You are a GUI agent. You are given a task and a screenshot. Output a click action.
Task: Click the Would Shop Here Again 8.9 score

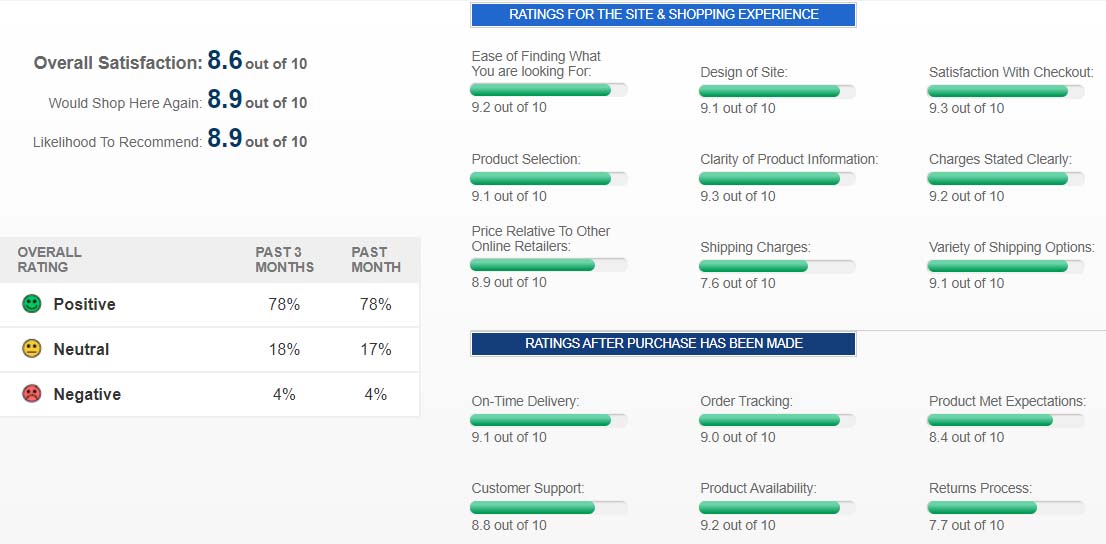coord(225,100)
